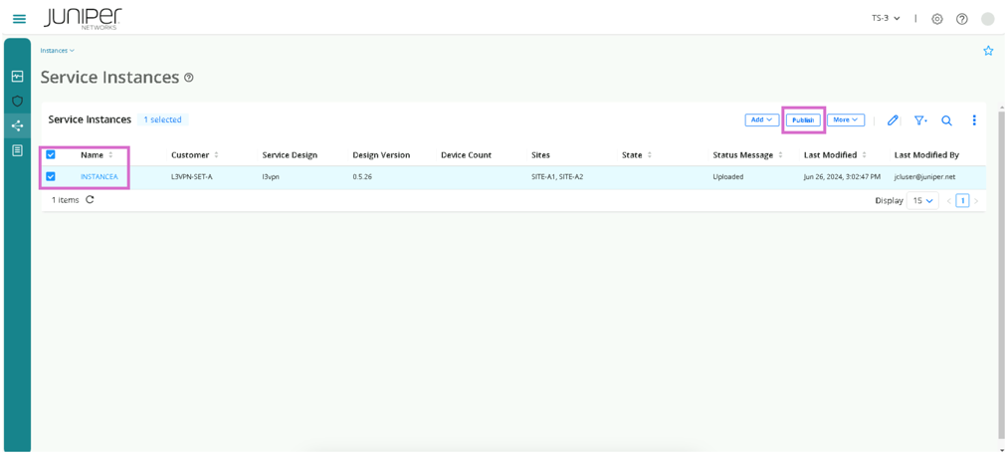The width and height of the screenshot is (1008, 458).
Task: Sort by Name column arrows
Action: 111,155
